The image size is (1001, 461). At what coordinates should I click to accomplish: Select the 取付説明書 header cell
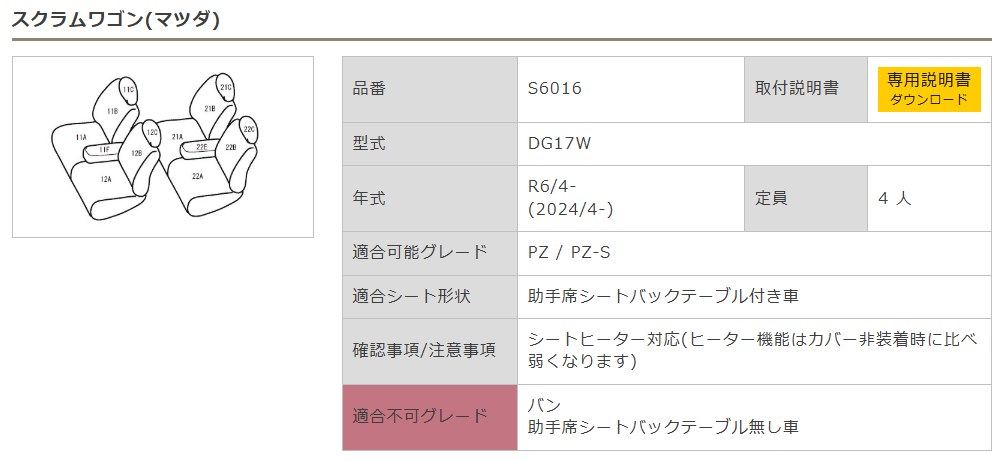tap(797, 89)
